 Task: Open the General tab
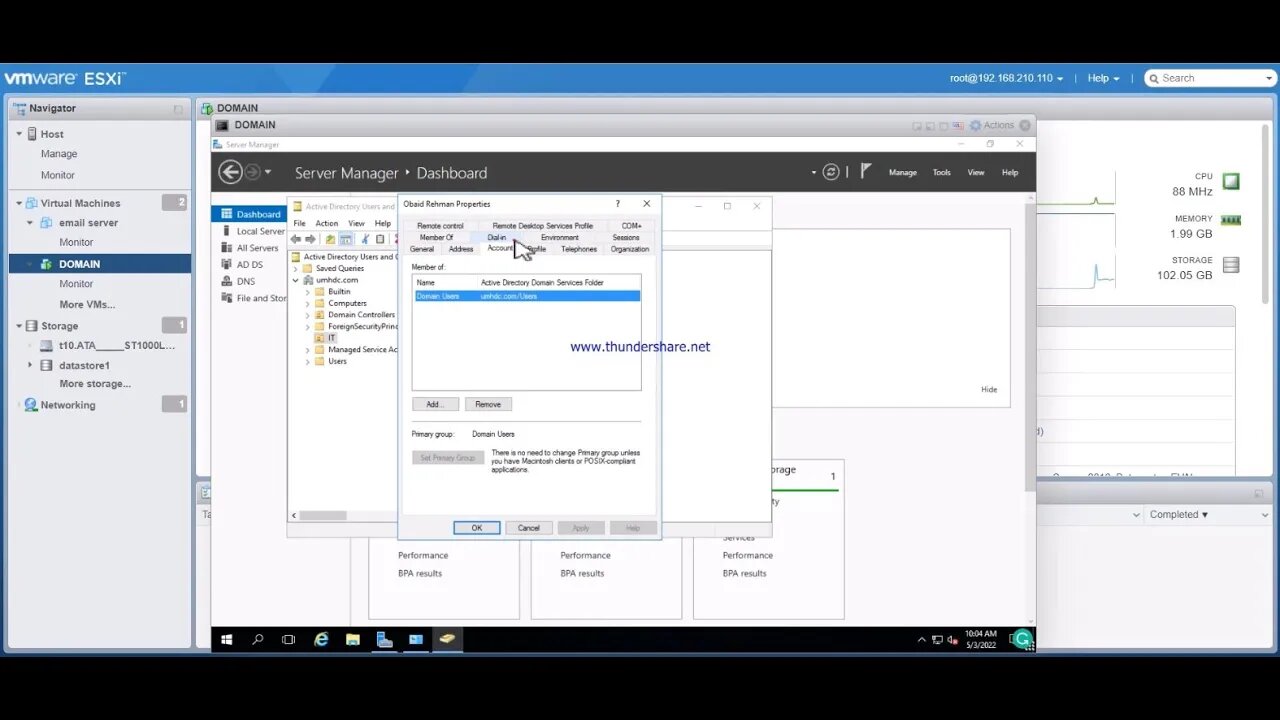coord(422,249)
